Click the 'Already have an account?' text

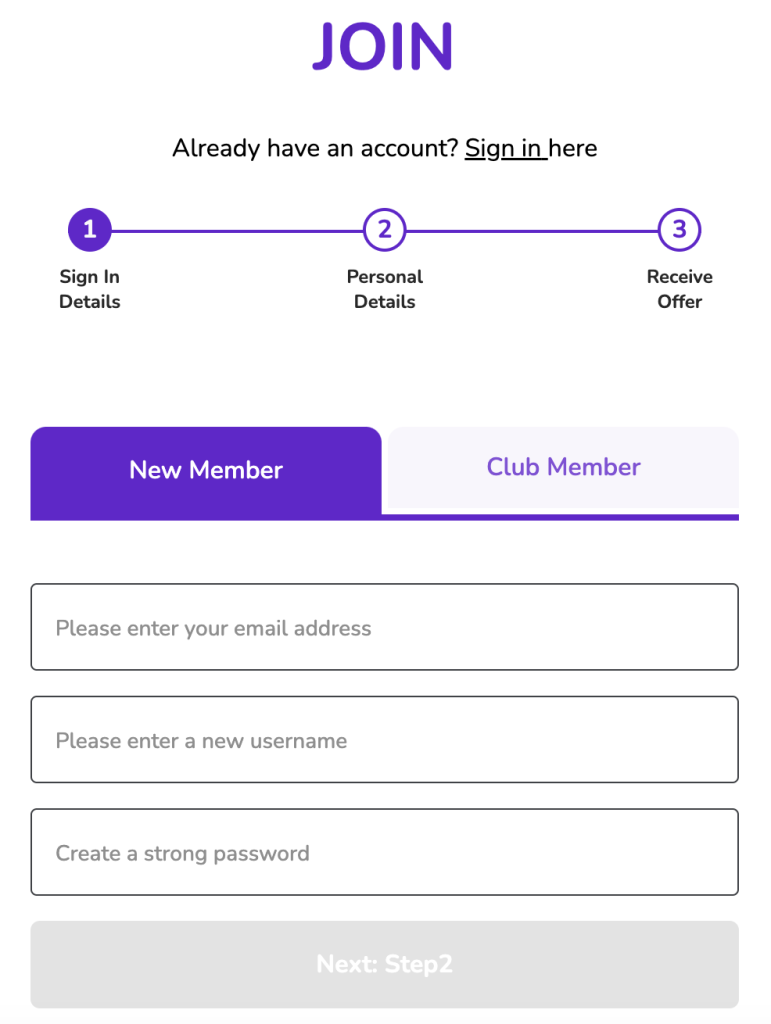click(315, 149)
